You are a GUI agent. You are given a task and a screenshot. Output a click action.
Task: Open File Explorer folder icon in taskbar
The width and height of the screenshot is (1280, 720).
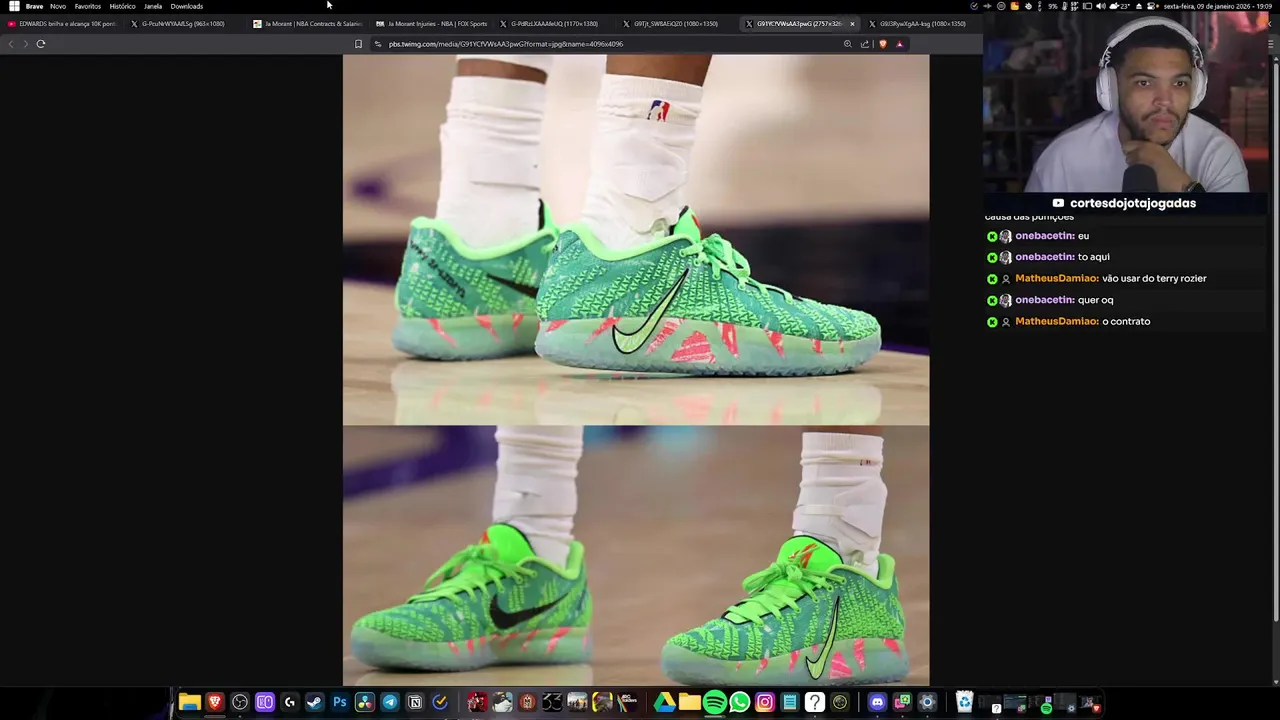coord(189,702)
